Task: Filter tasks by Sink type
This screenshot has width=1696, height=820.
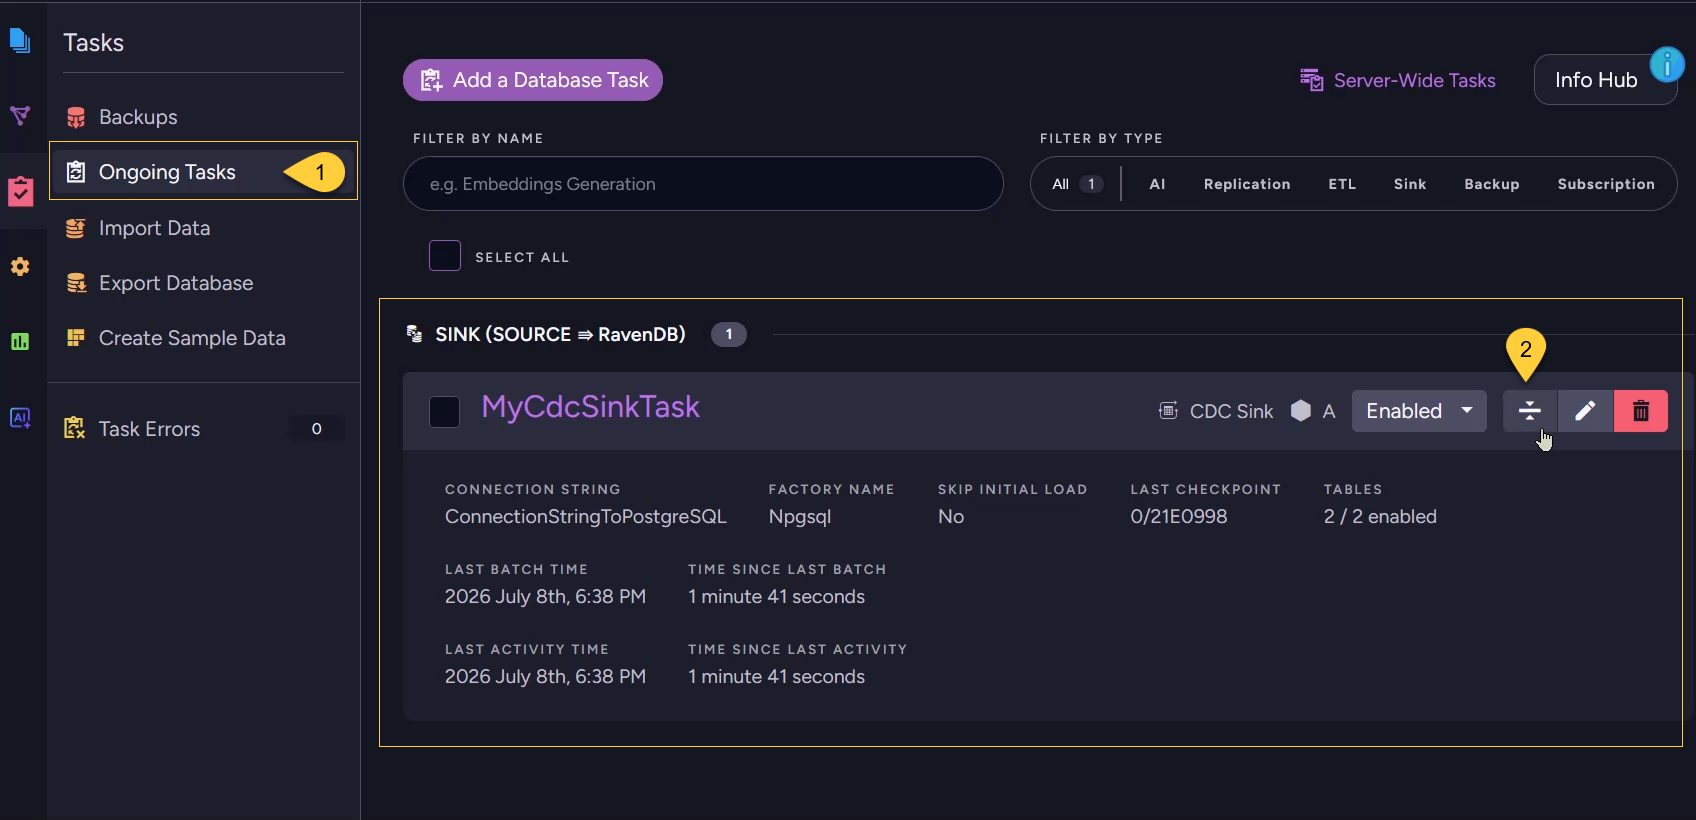Action: pos(1410,184)
